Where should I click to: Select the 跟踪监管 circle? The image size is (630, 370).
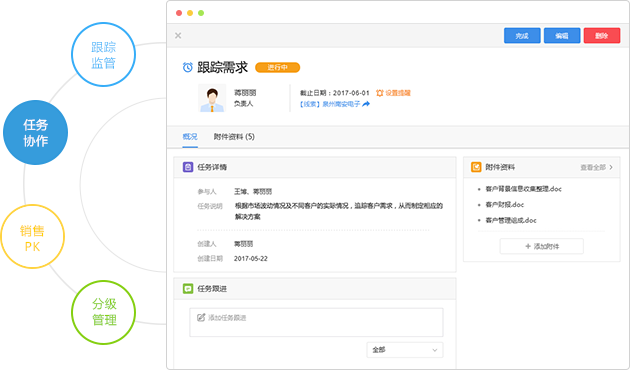[x=104, y=55]
